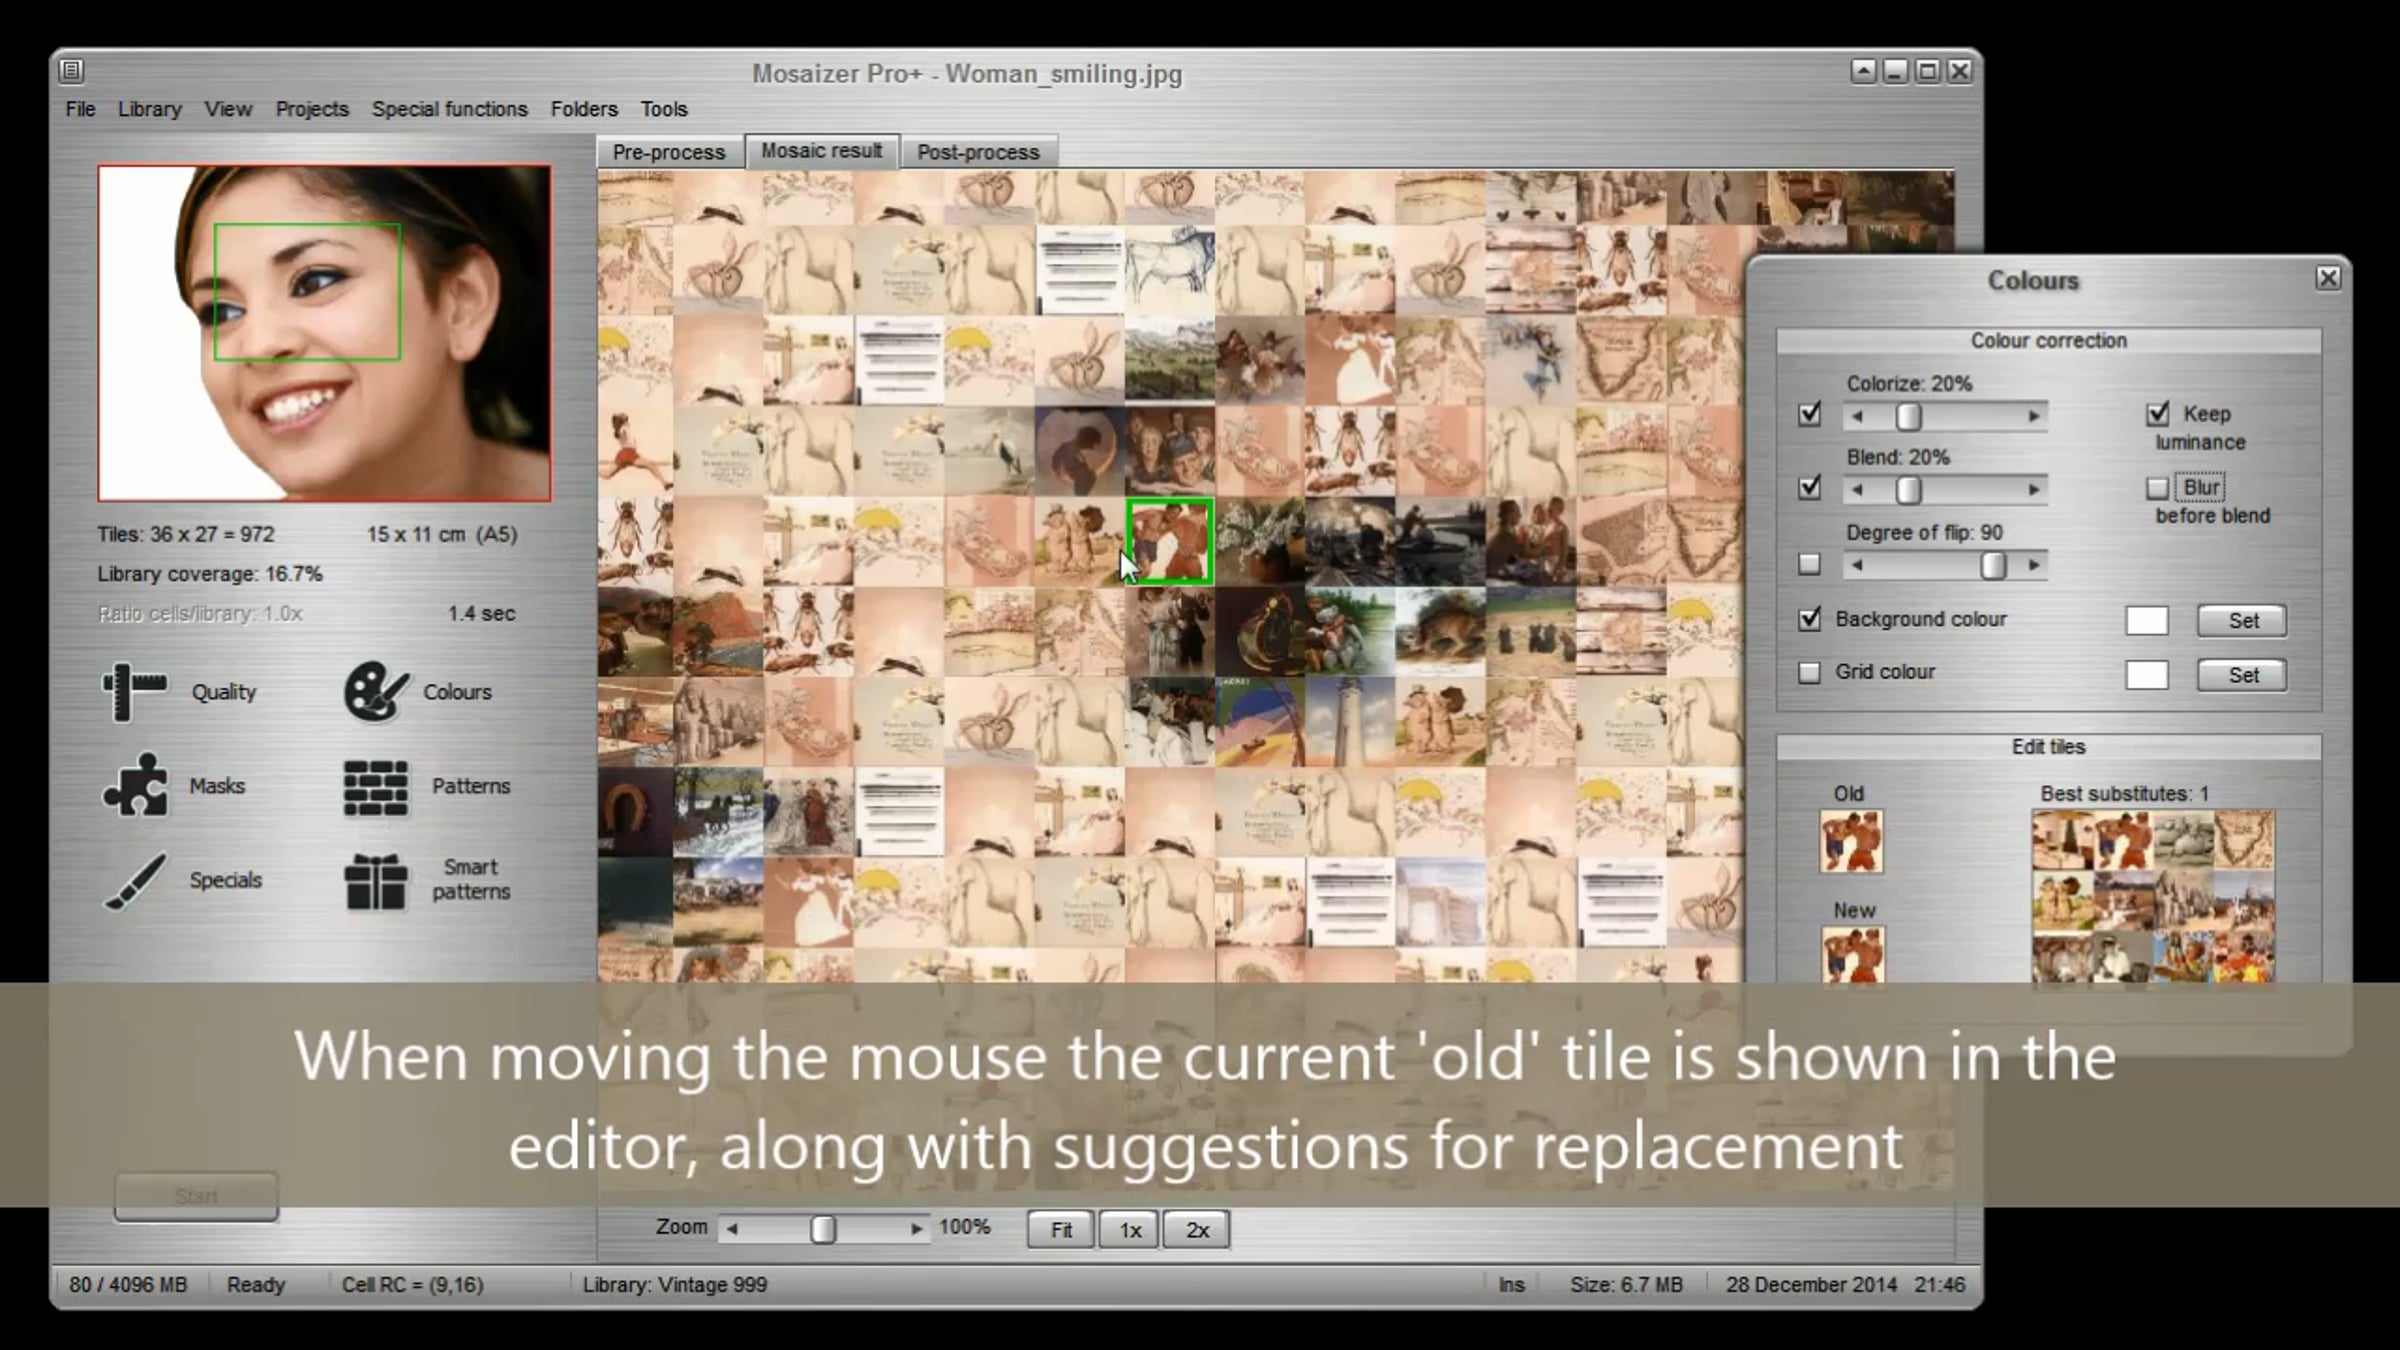Increase Colorize with right arrow

coord(2033,416)
